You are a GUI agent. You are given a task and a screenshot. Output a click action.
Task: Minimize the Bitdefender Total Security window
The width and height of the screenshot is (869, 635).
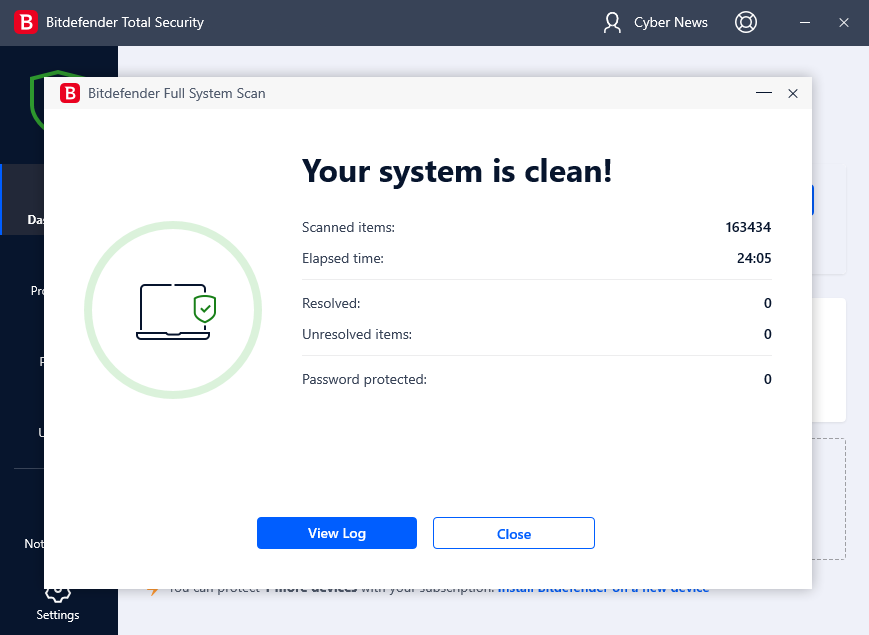pyautogui.click(x=805, y=23)
